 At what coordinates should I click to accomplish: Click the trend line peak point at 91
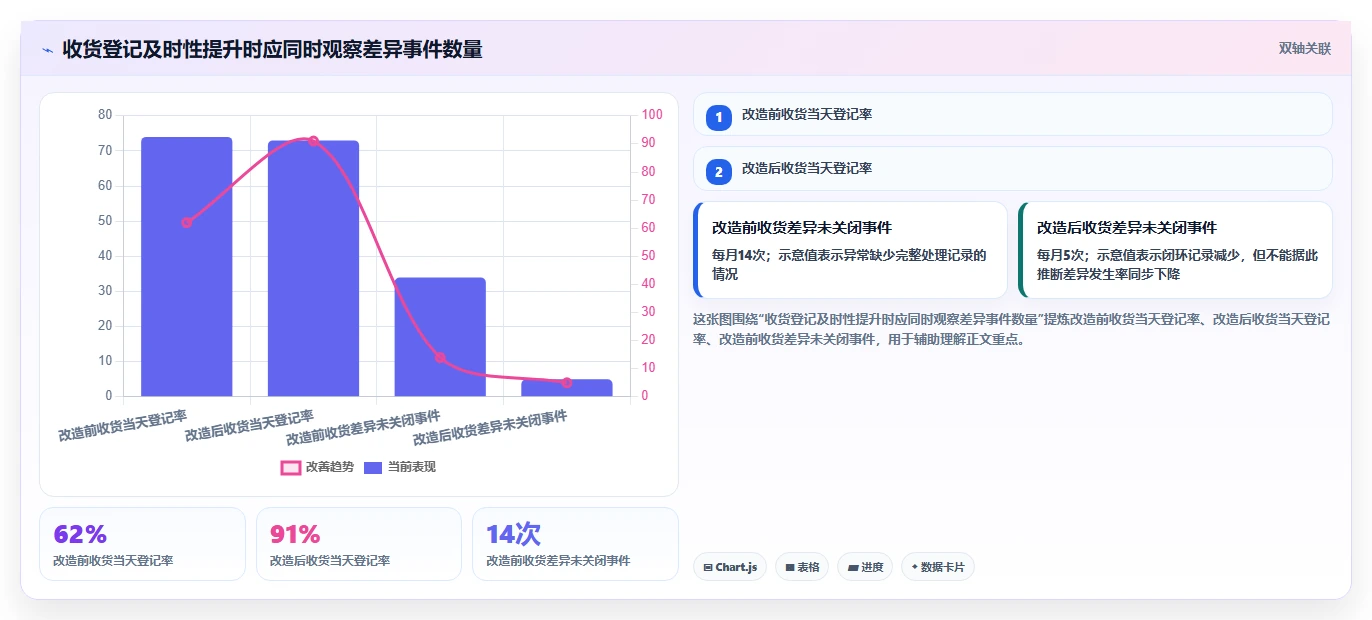pyautogui.click(x=313, y=141)
